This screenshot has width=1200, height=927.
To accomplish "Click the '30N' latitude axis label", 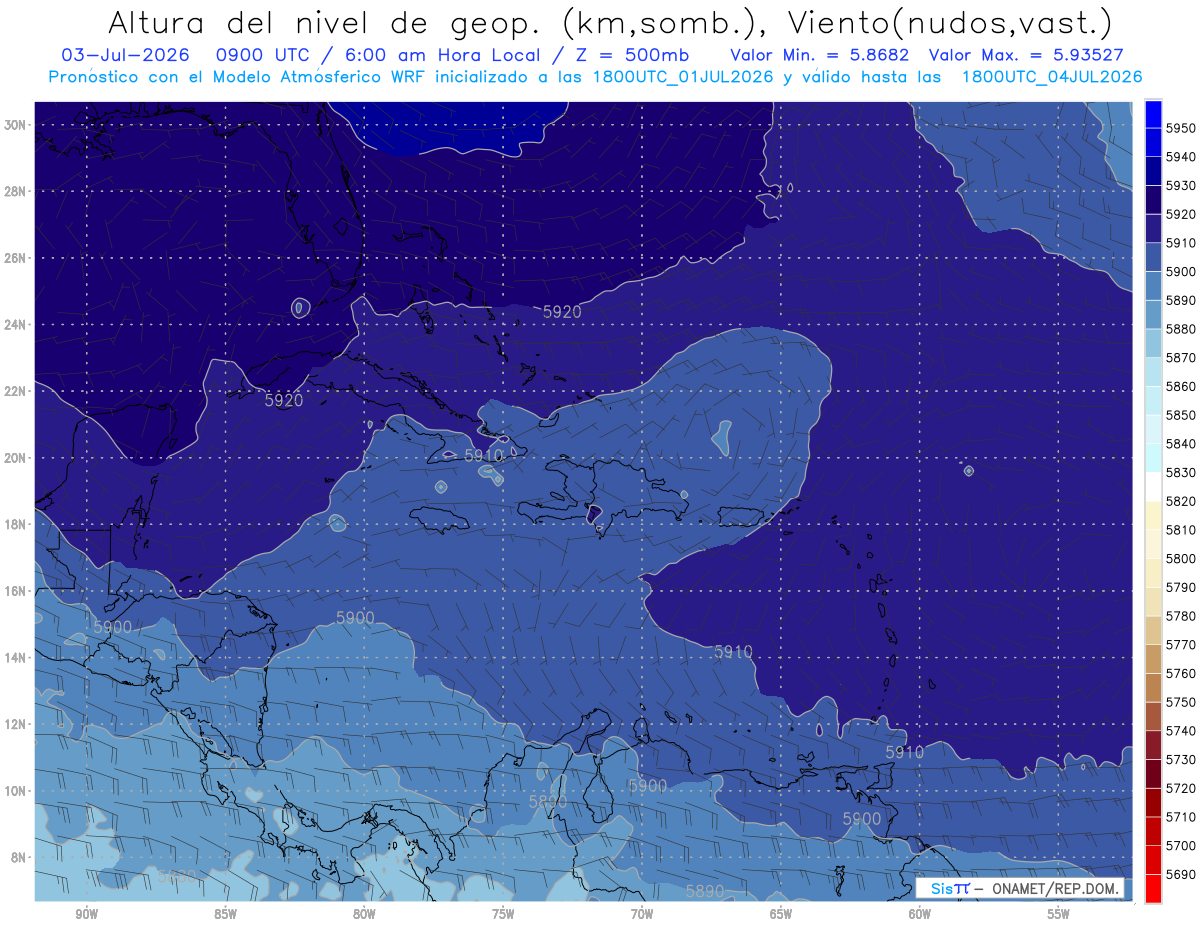I will coord(15,125).
